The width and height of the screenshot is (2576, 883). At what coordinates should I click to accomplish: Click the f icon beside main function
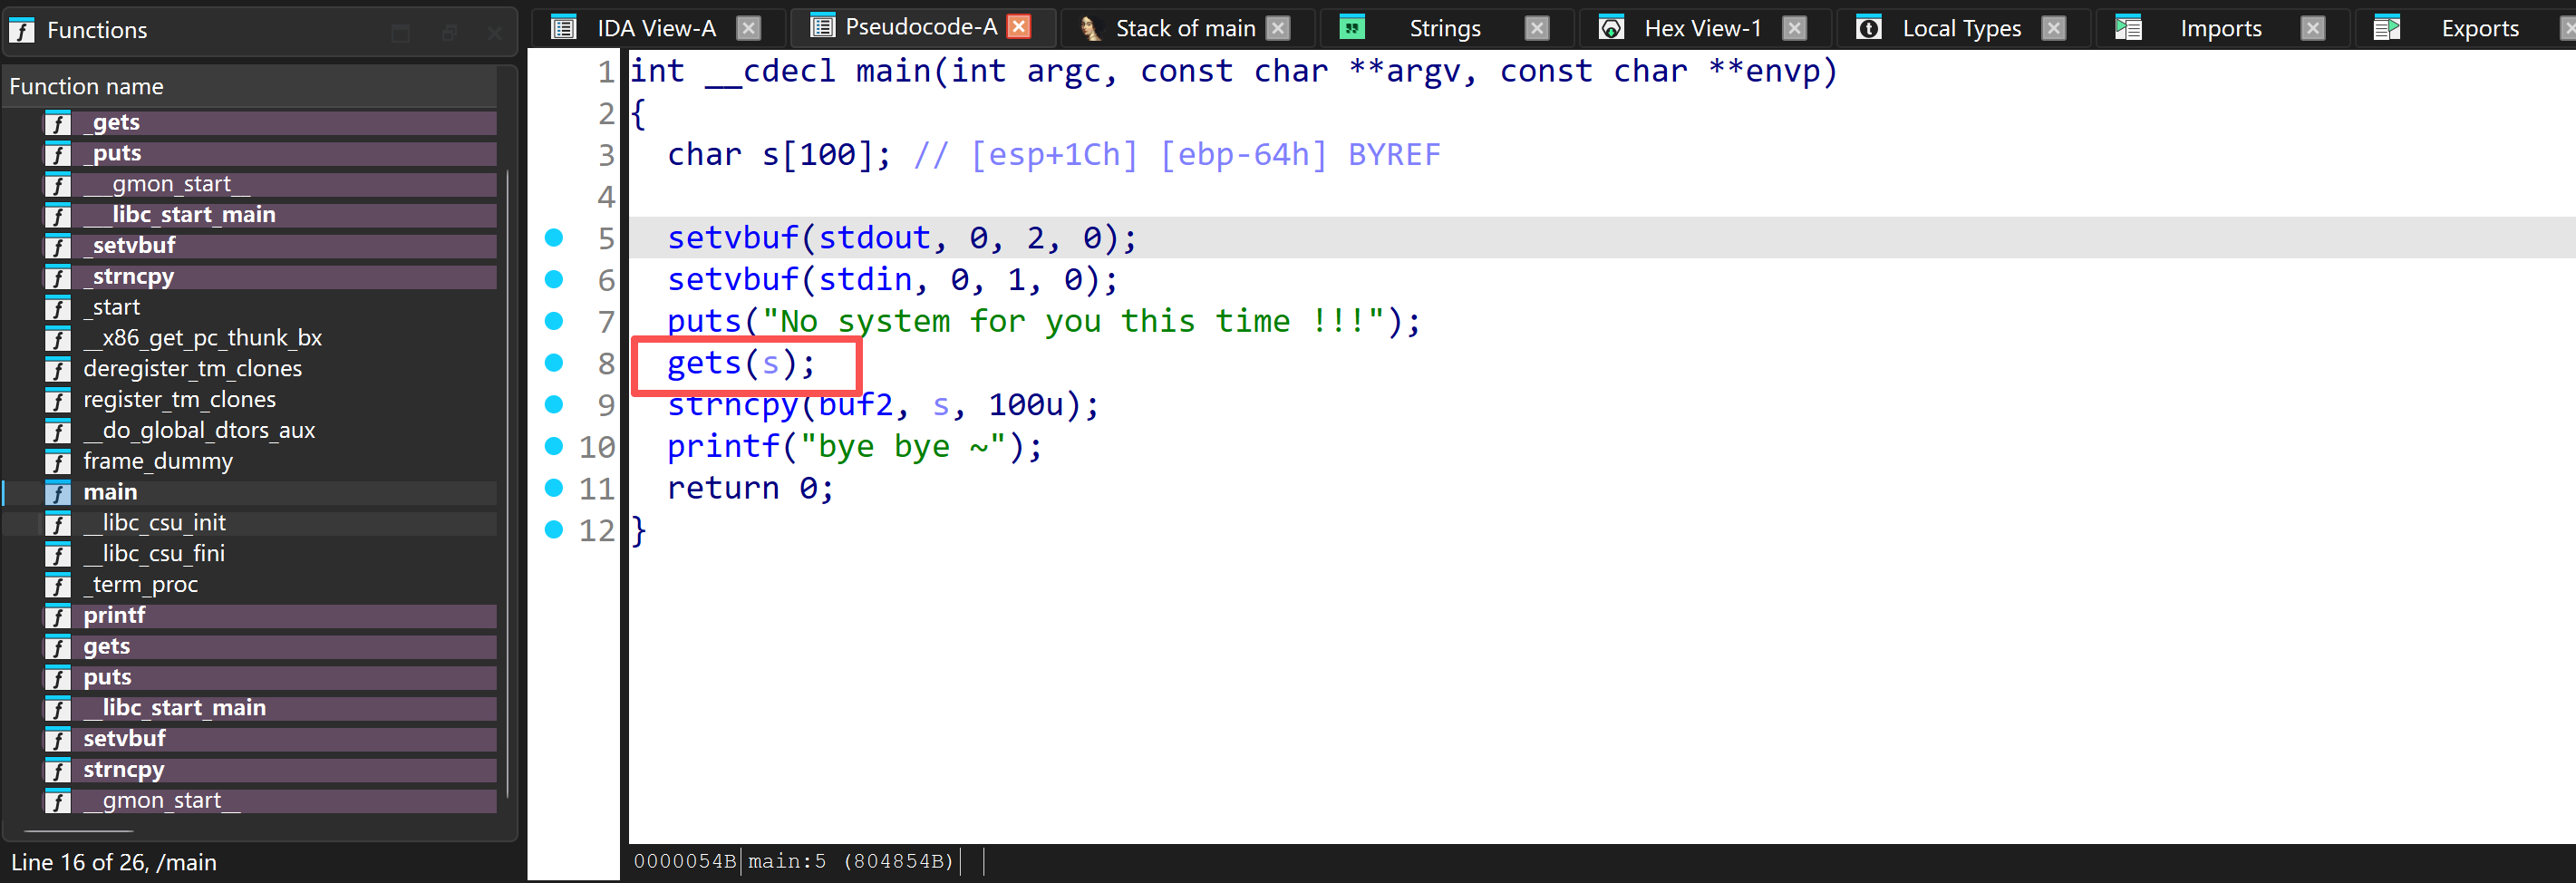point(57,492)
